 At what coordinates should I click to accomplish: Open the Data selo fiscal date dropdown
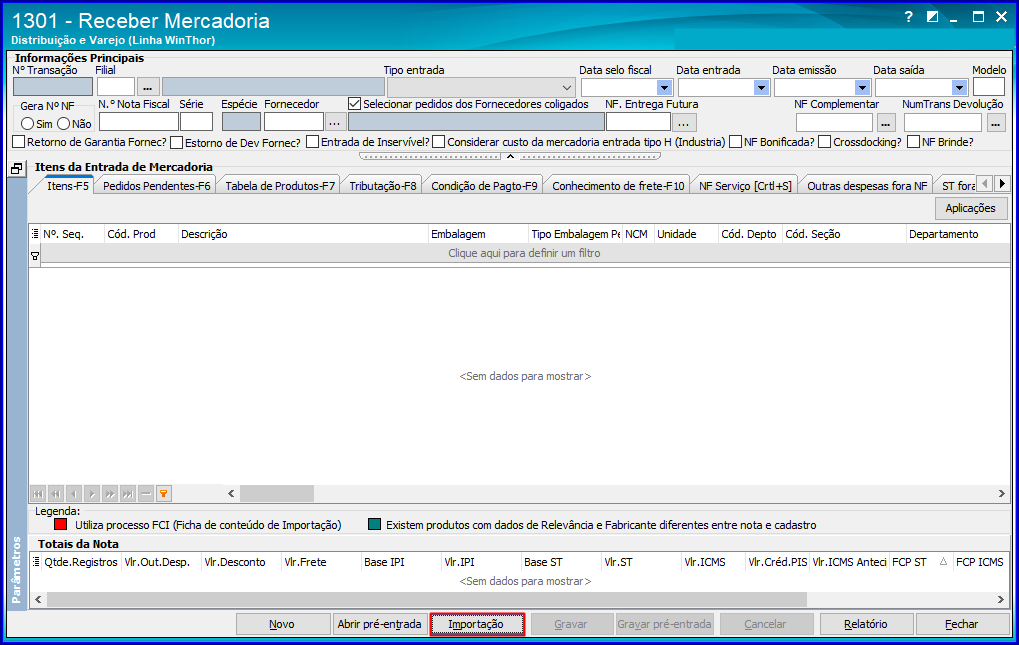[664, 87]
